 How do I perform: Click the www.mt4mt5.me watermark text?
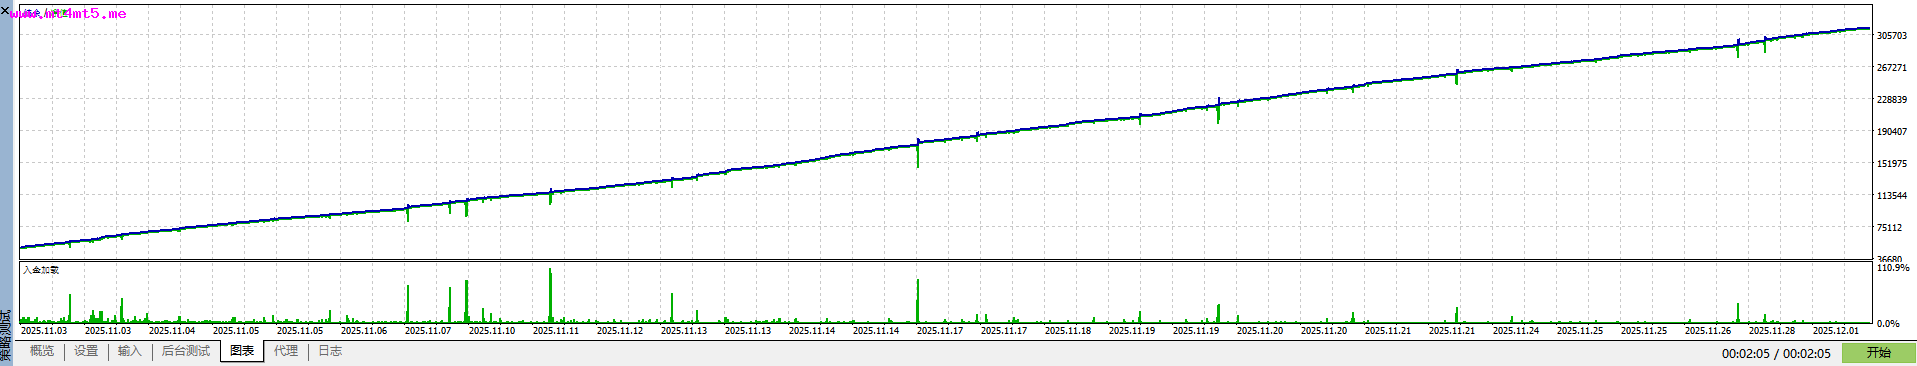68,14
